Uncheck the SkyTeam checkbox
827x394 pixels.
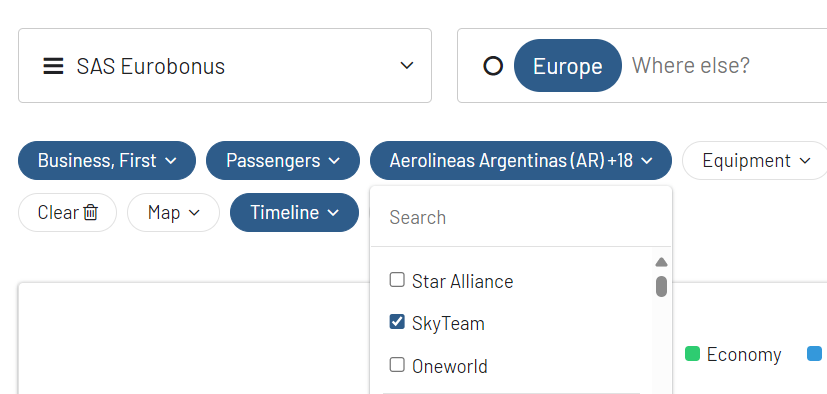[x=397, y=322]
